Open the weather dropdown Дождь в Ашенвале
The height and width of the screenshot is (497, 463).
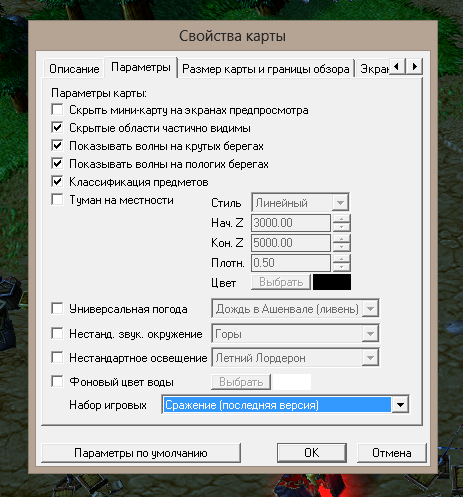tap(295, 308)
